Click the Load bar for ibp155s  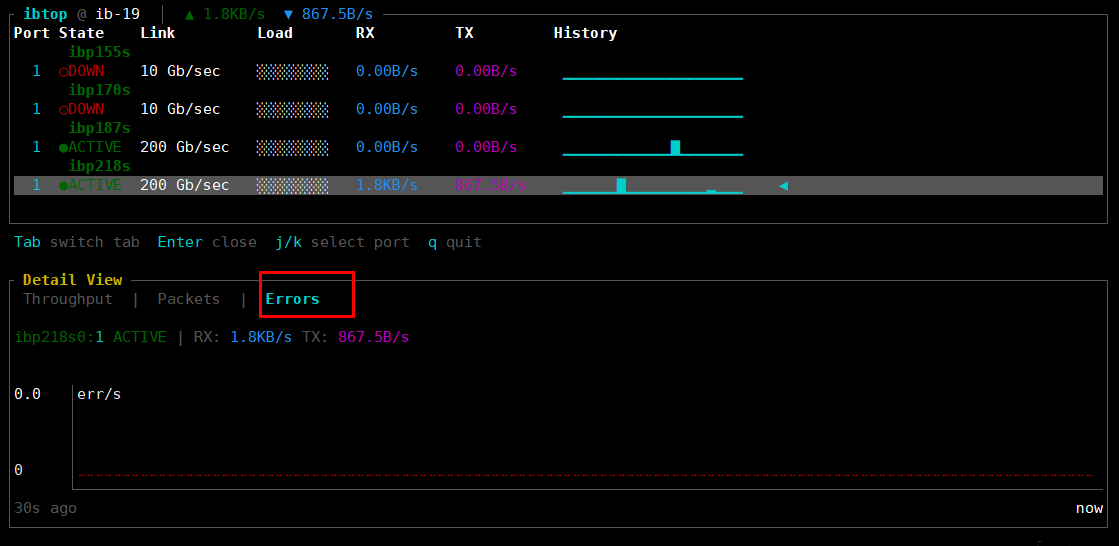coord(293,71)
